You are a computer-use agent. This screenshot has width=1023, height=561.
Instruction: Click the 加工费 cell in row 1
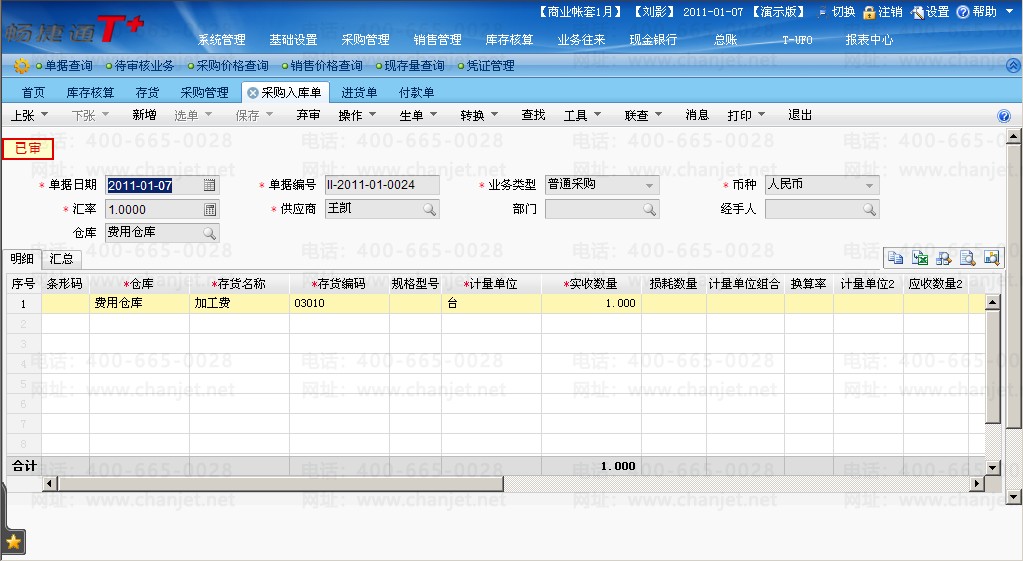tap(239, 303)
